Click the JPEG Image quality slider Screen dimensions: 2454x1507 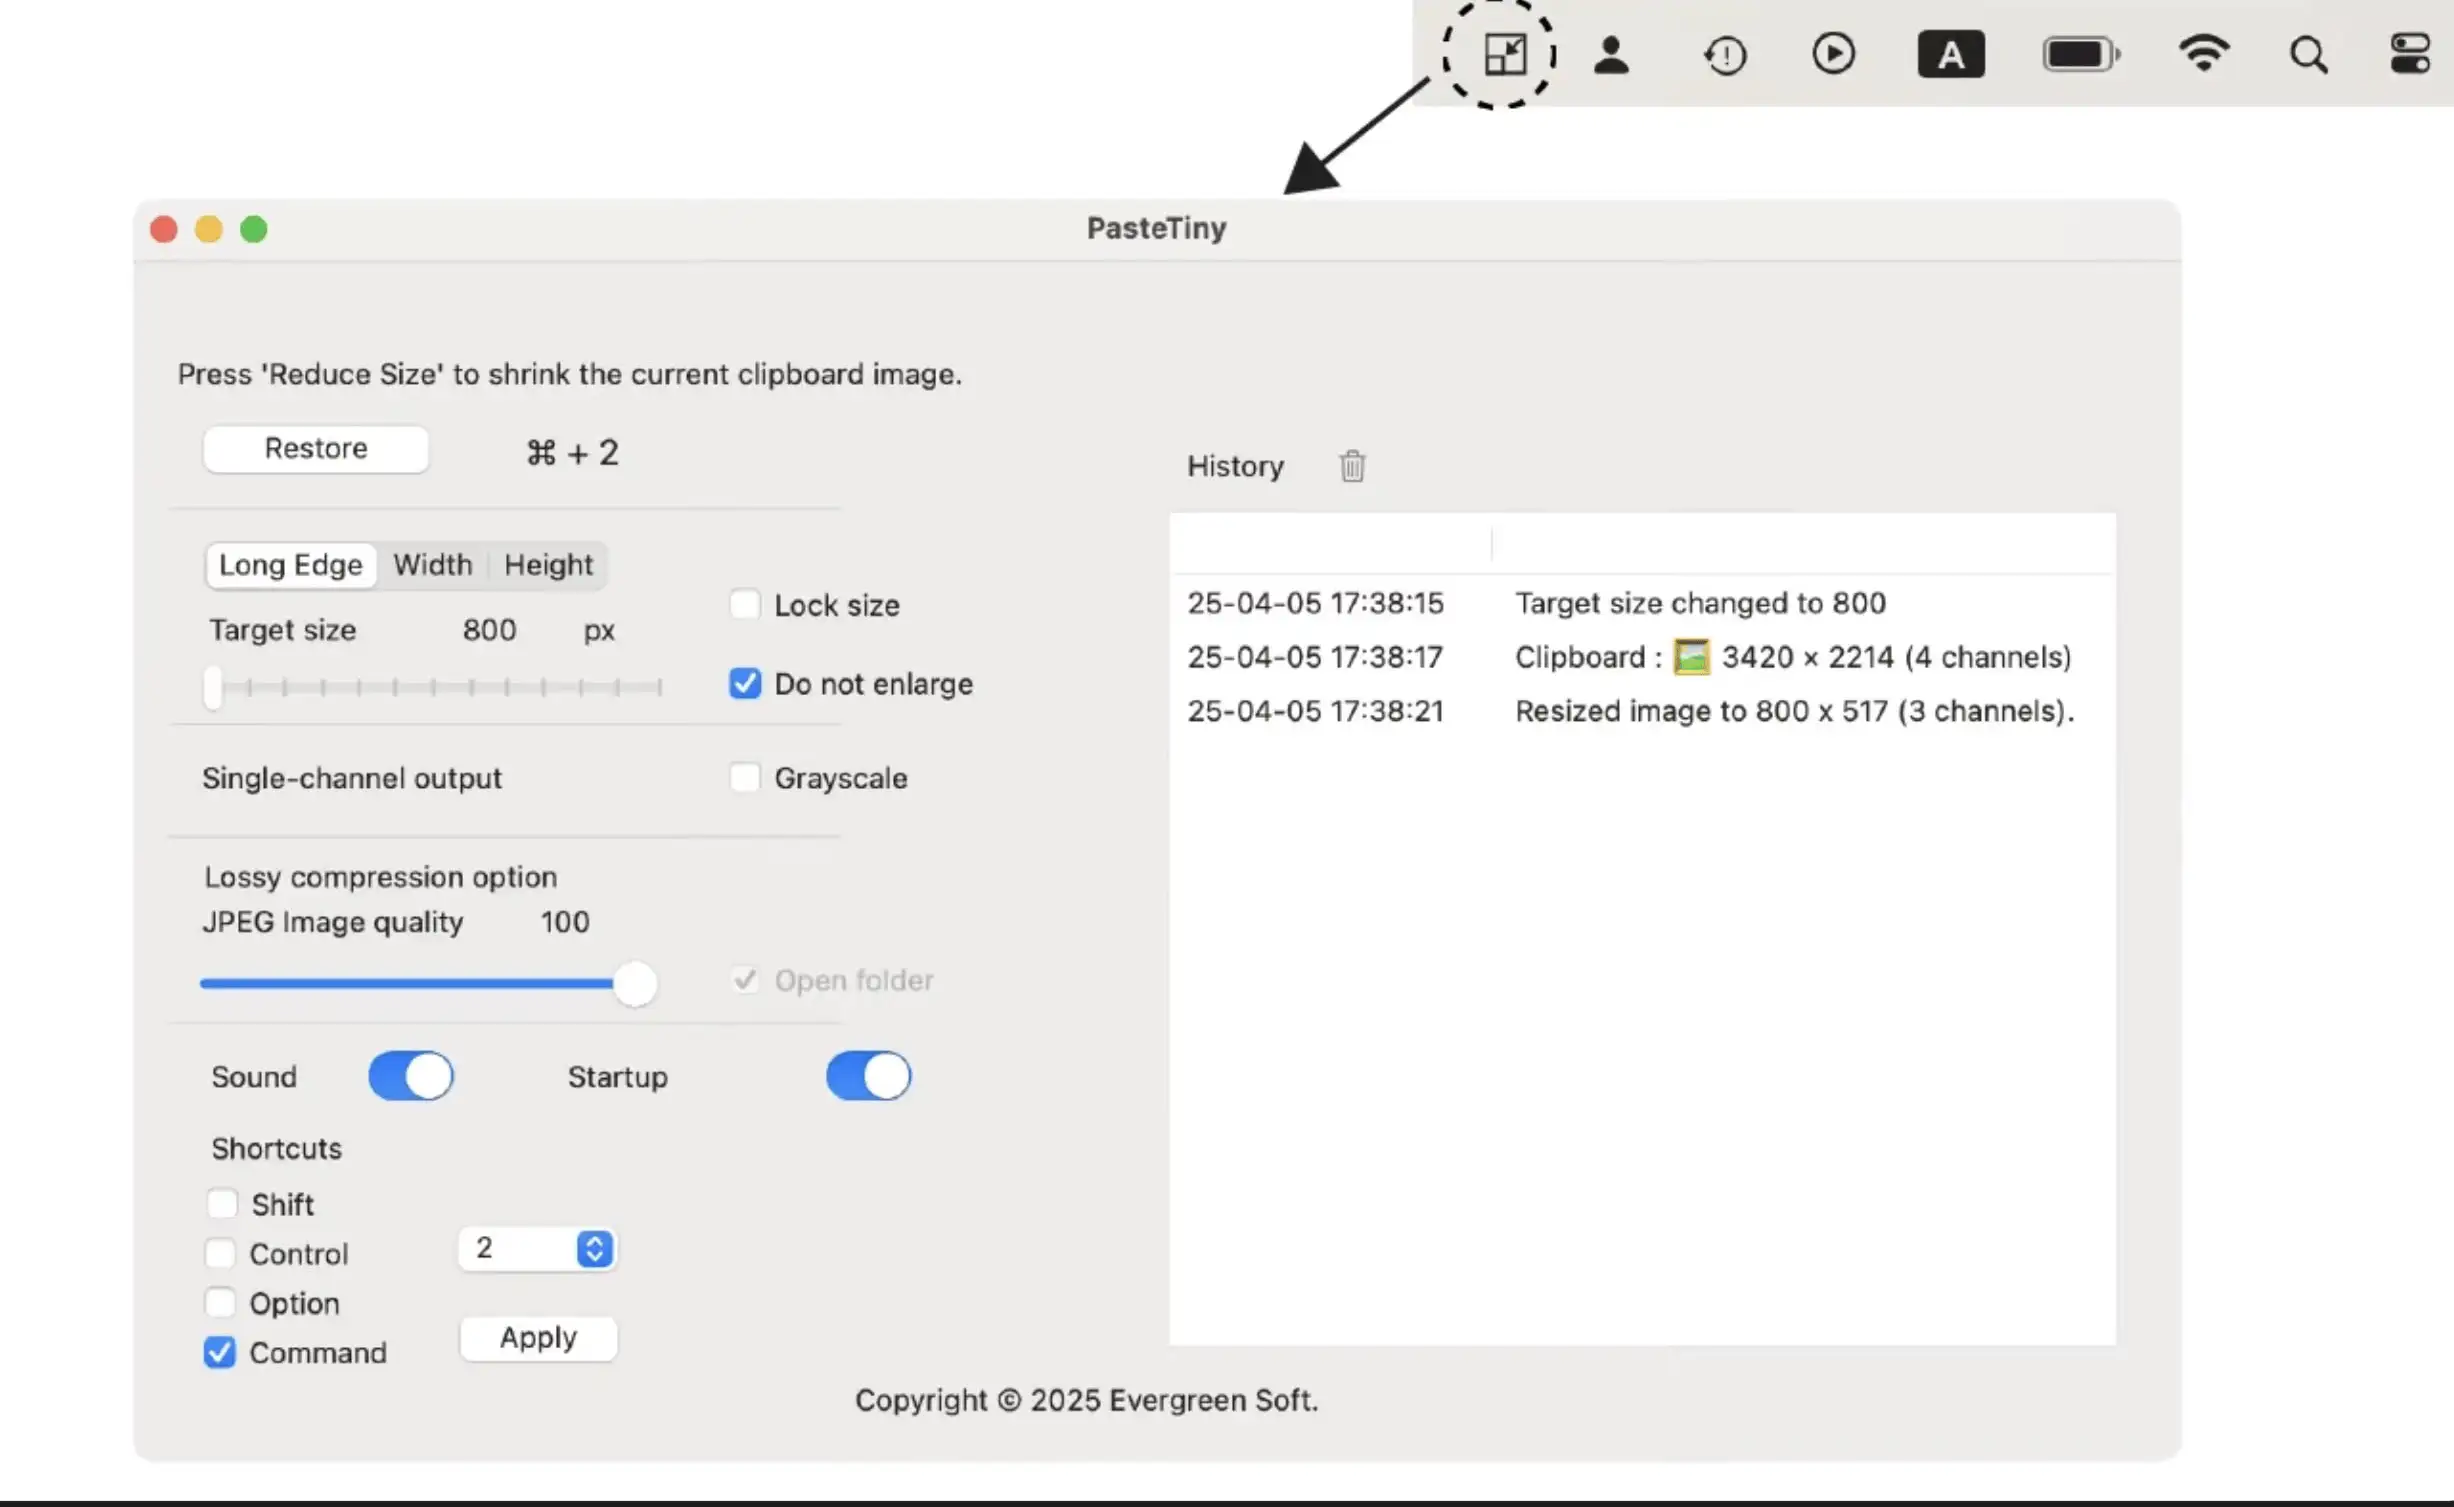click(x=428, y=983)
